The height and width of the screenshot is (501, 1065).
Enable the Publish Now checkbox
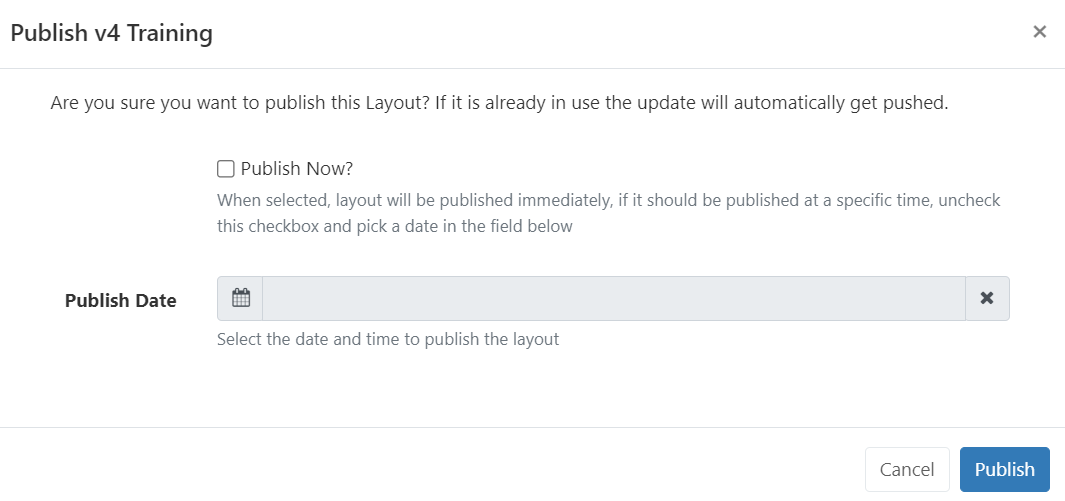(x=226, y=168)
